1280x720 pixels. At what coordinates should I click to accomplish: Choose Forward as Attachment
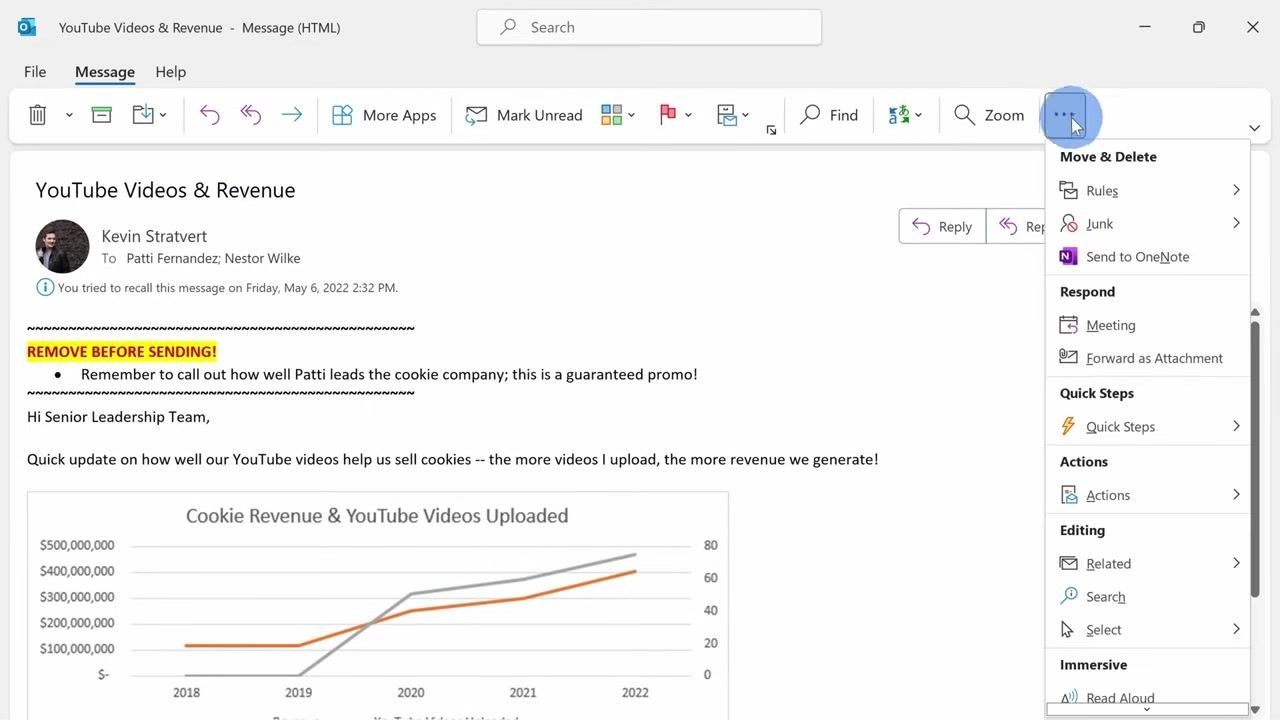(1148, 358)
